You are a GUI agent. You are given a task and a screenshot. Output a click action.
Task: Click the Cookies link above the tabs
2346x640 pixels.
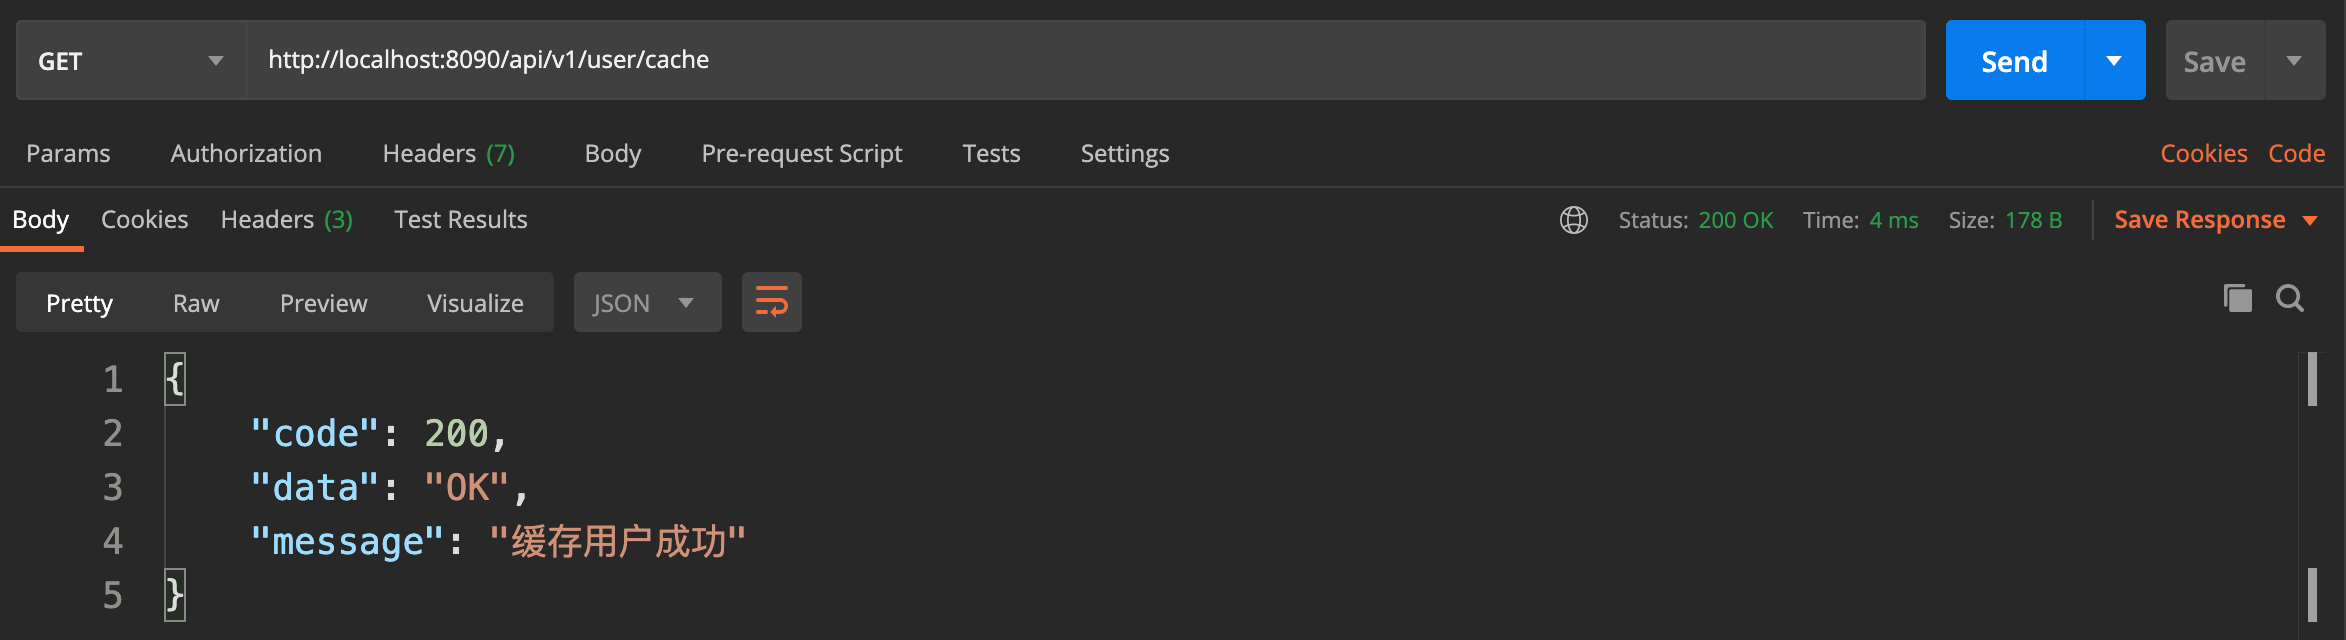point(2203,152)
